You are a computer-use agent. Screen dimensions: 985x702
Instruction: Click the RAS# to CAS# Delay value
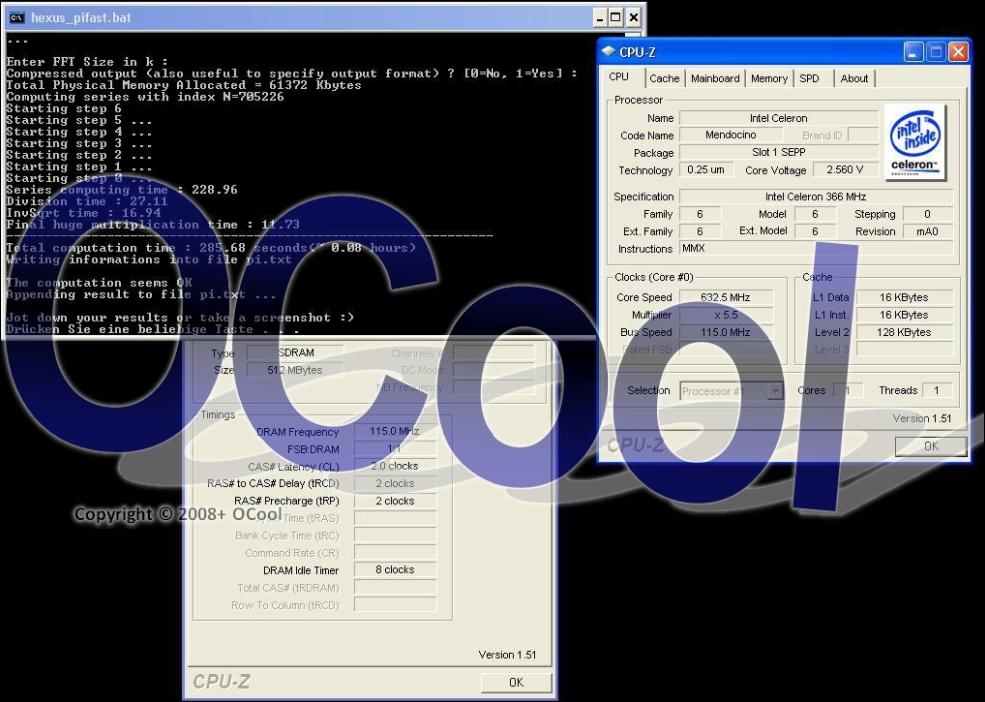tap(395, 483)
